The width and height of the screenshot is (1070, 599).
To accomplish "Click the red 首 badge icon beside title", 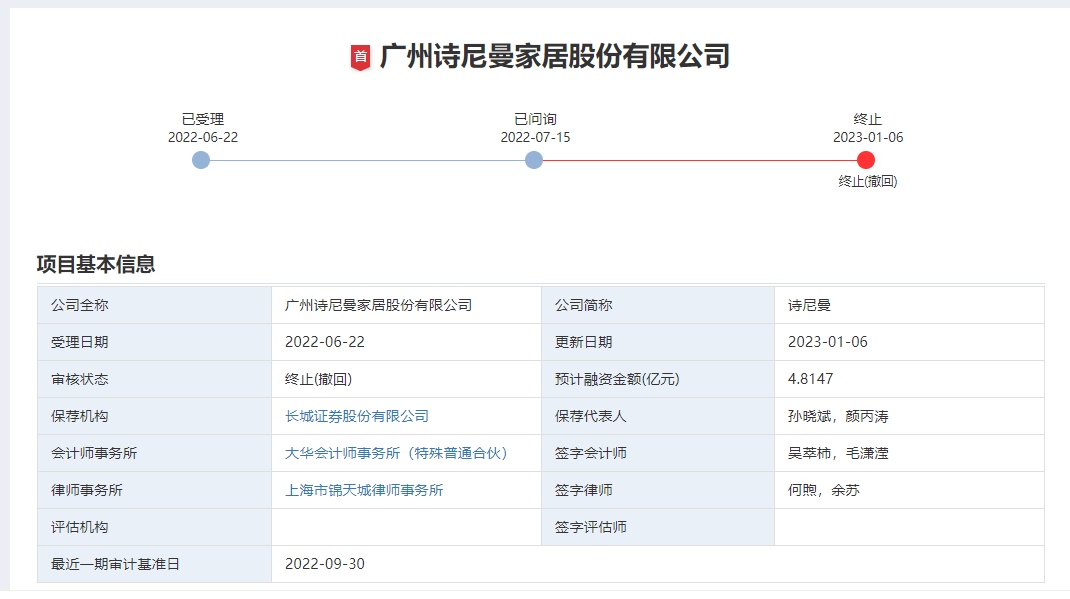I will [x=360, y=57].
